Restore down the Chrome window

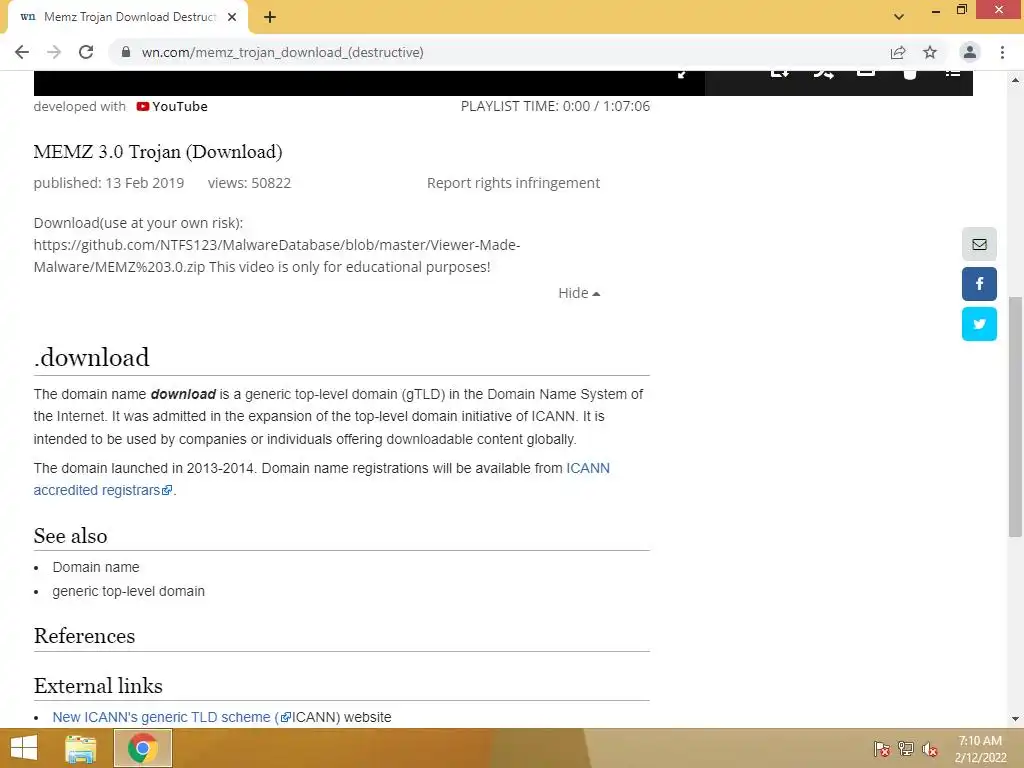click(x=962, y=10)
